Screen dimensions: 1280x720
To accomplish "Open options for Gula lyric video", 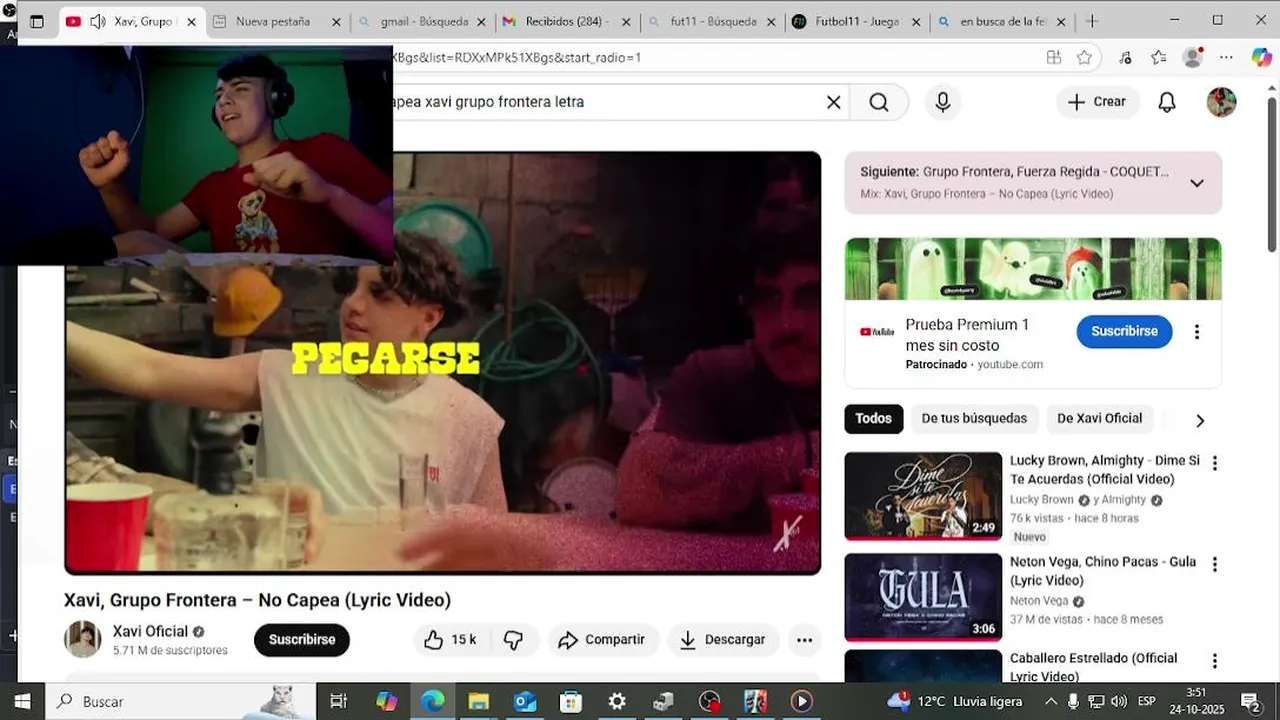I will pos(1215,564).
